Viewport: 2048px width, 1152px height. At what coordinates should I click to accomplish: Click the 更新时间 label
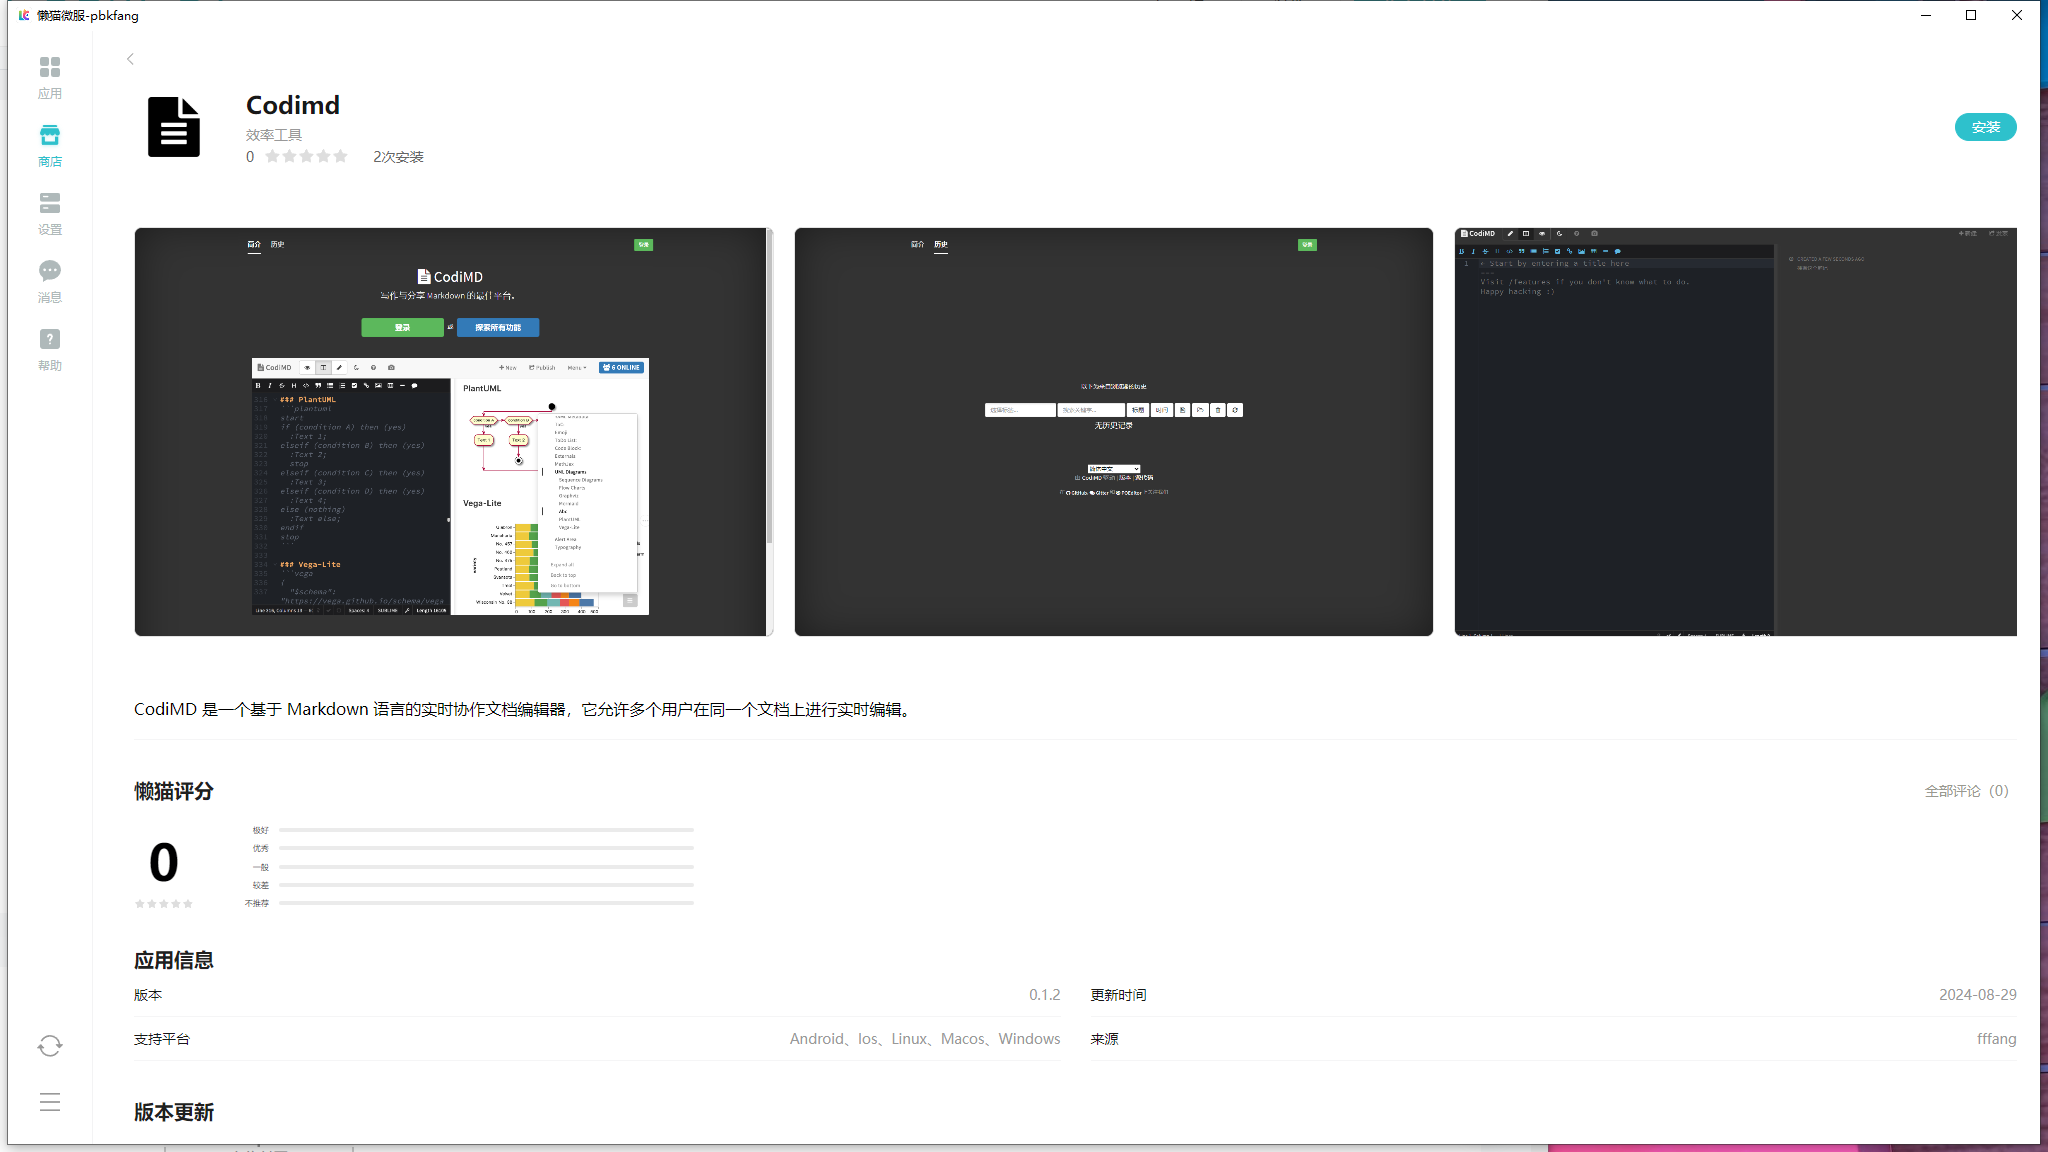click(x=1118, y=995)
